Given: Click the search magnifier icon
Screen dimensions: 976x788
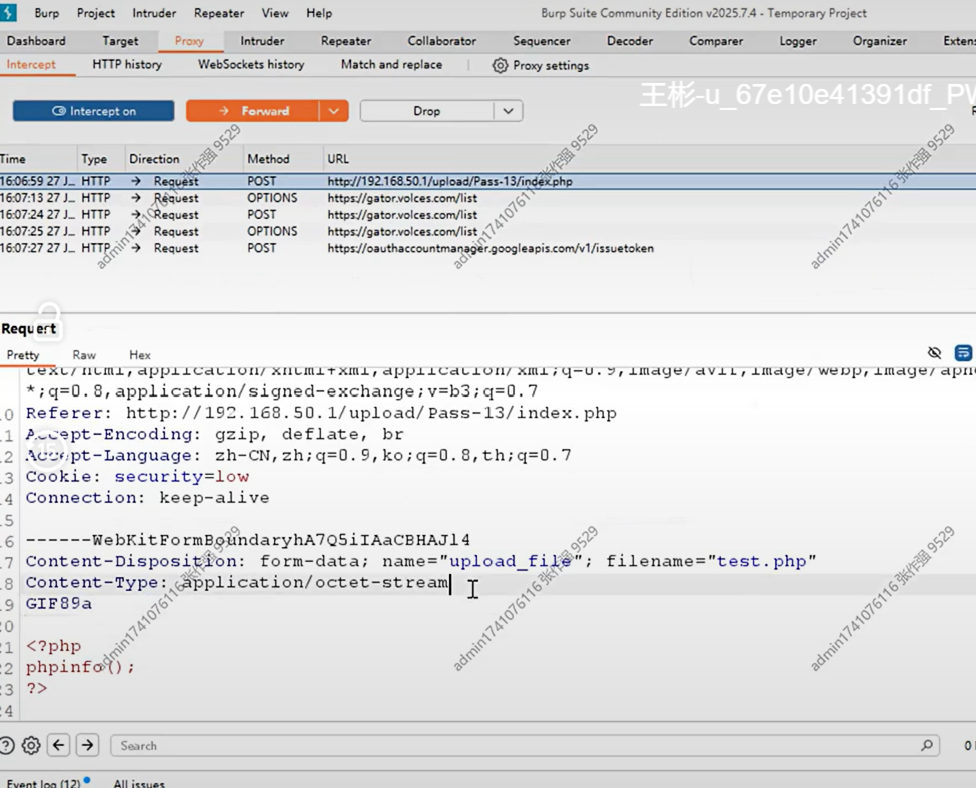Looking at the screenshot, I should (x=927, y=745).
